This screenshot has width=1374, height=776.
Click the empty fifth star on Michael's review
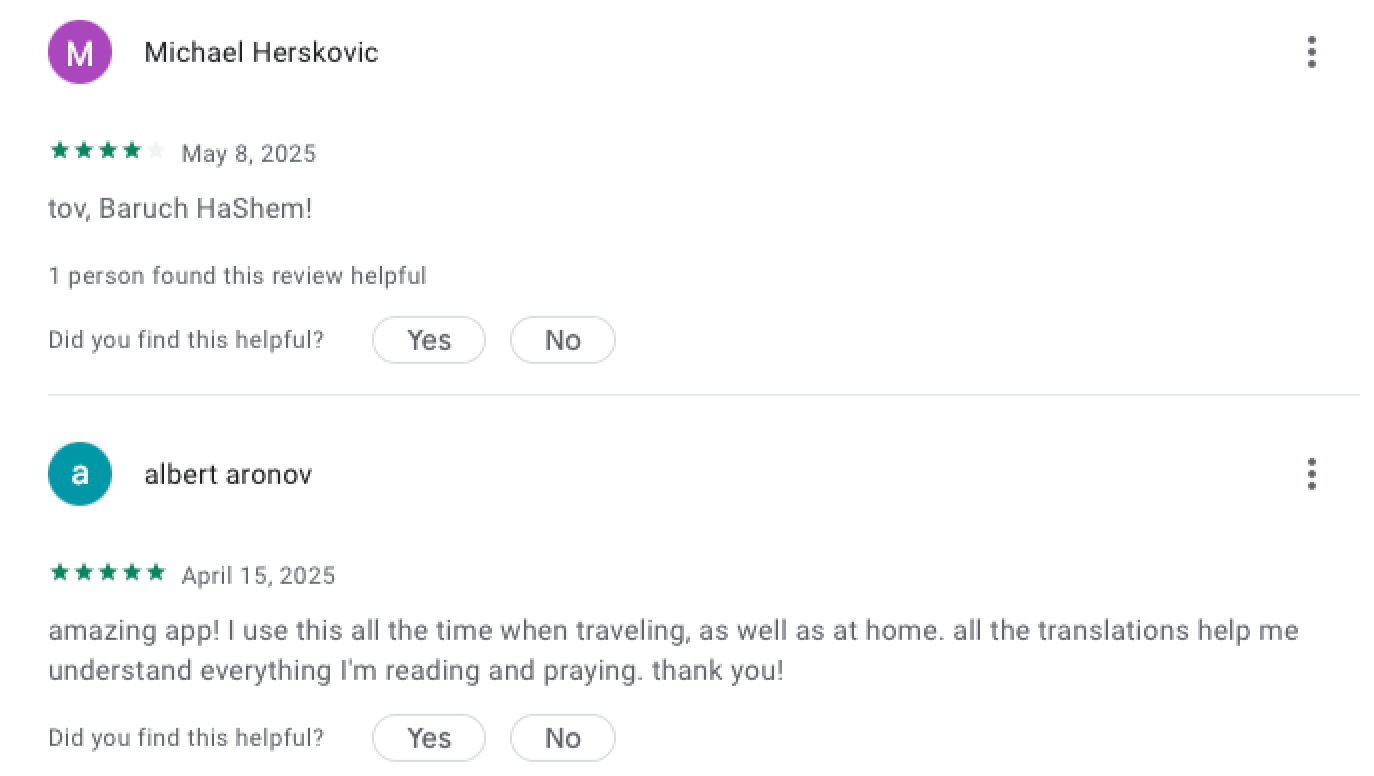[x=155, y=152]
